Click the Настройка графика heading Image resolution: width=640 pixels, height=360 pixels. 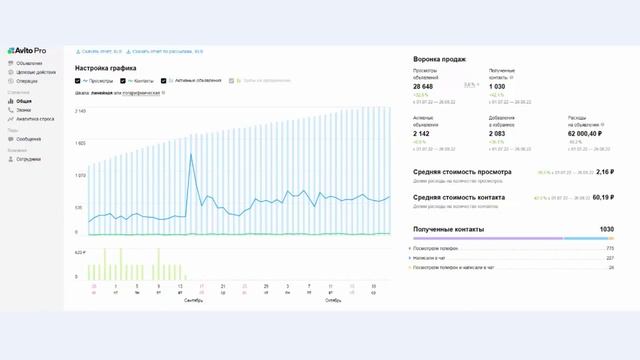point(106,68)
